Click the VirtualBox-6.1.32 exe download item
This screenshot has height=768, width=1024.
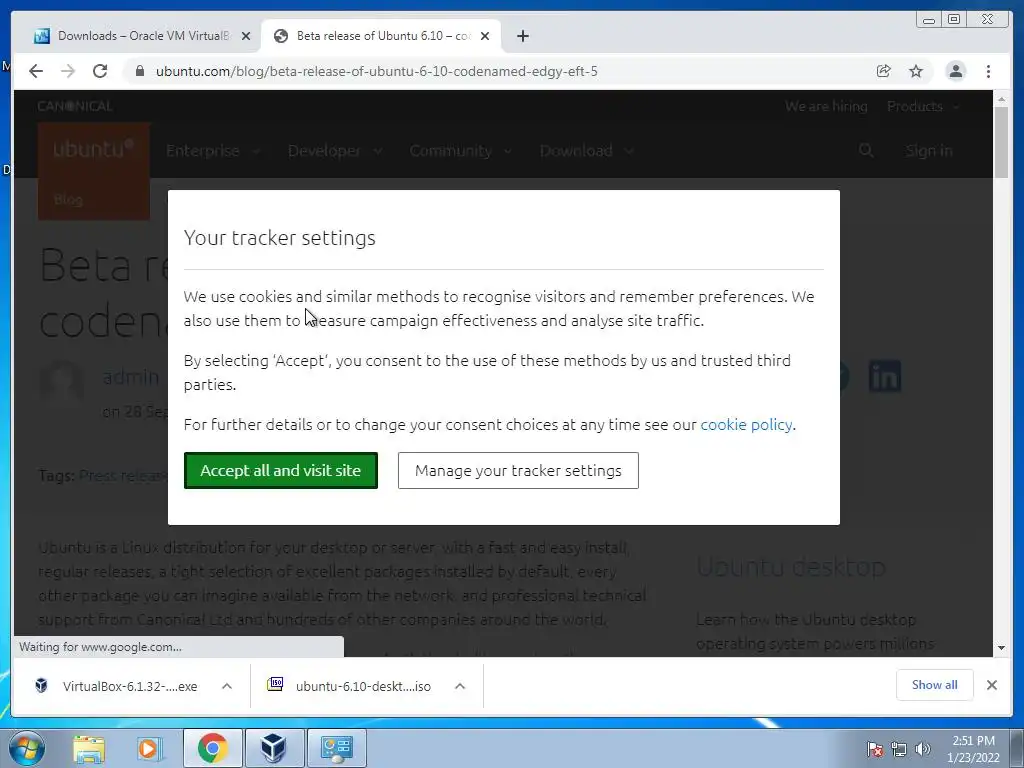click(x=130, y=686)
